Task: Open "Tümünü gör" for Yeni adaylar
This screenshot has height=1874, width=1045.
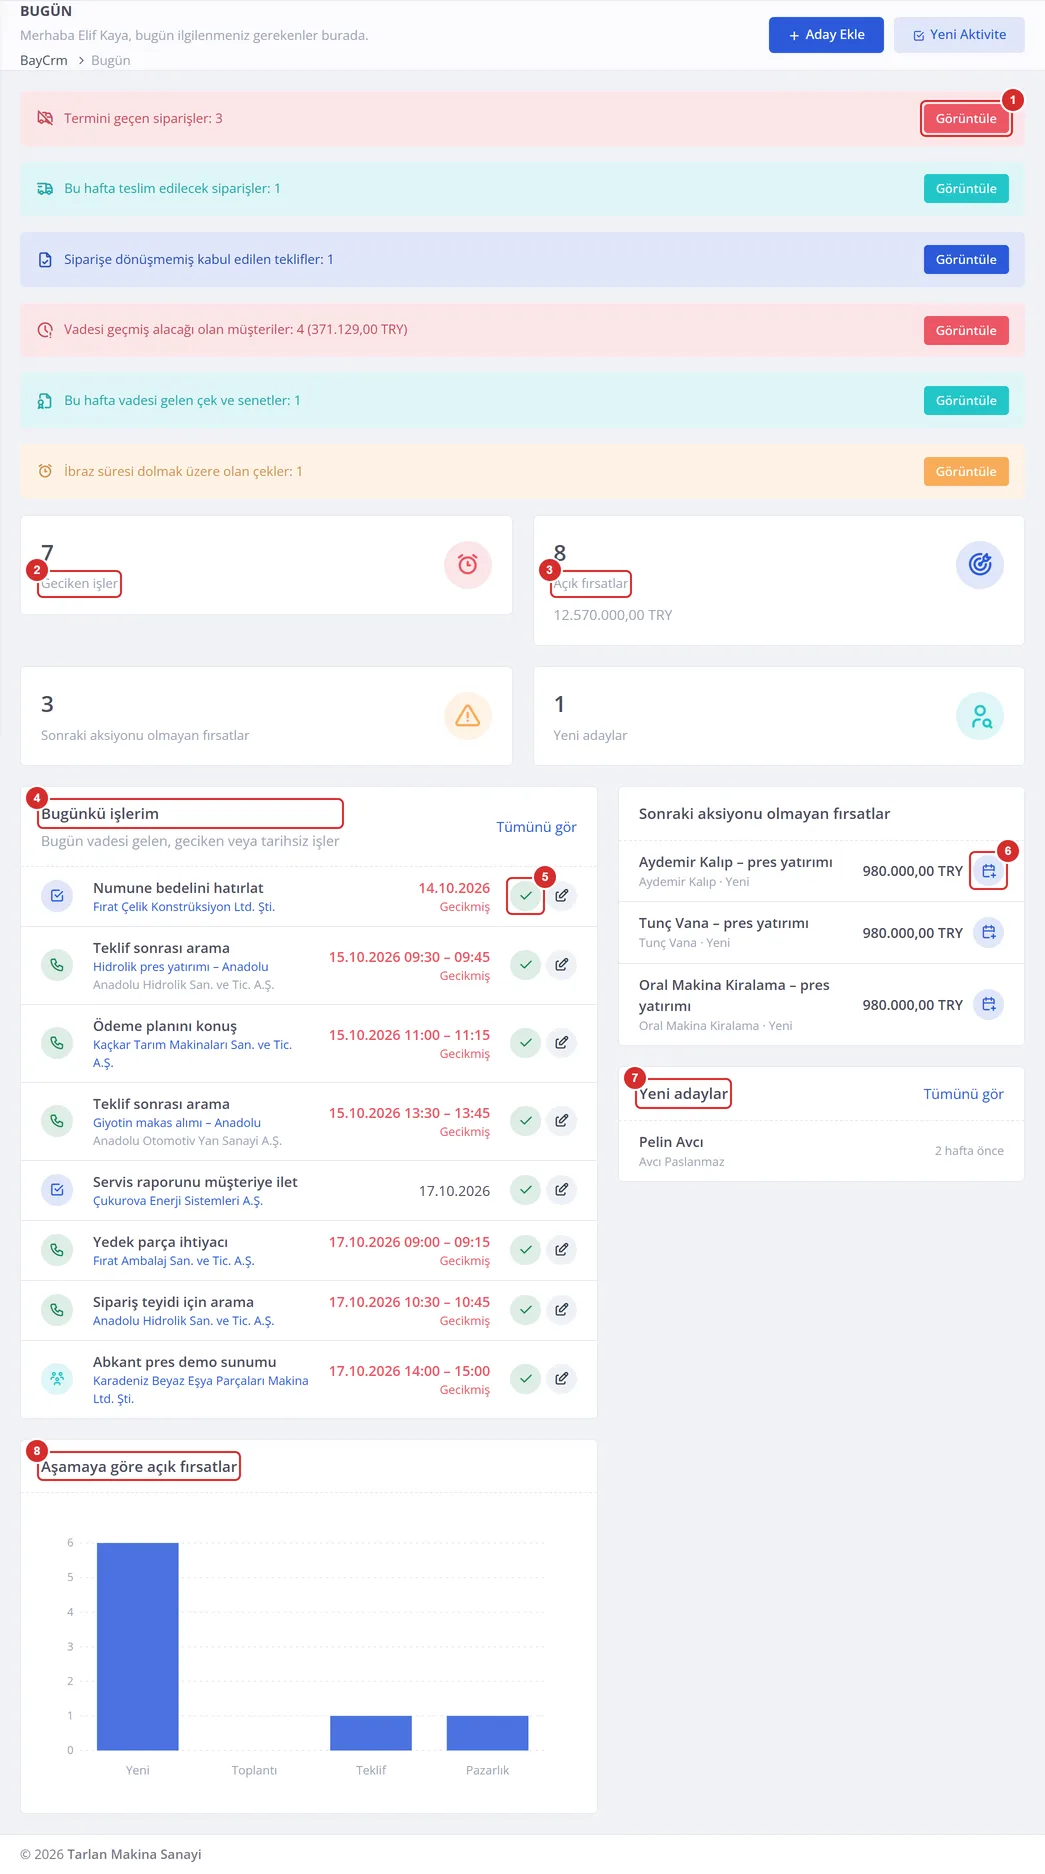Action: (963, 1094)
